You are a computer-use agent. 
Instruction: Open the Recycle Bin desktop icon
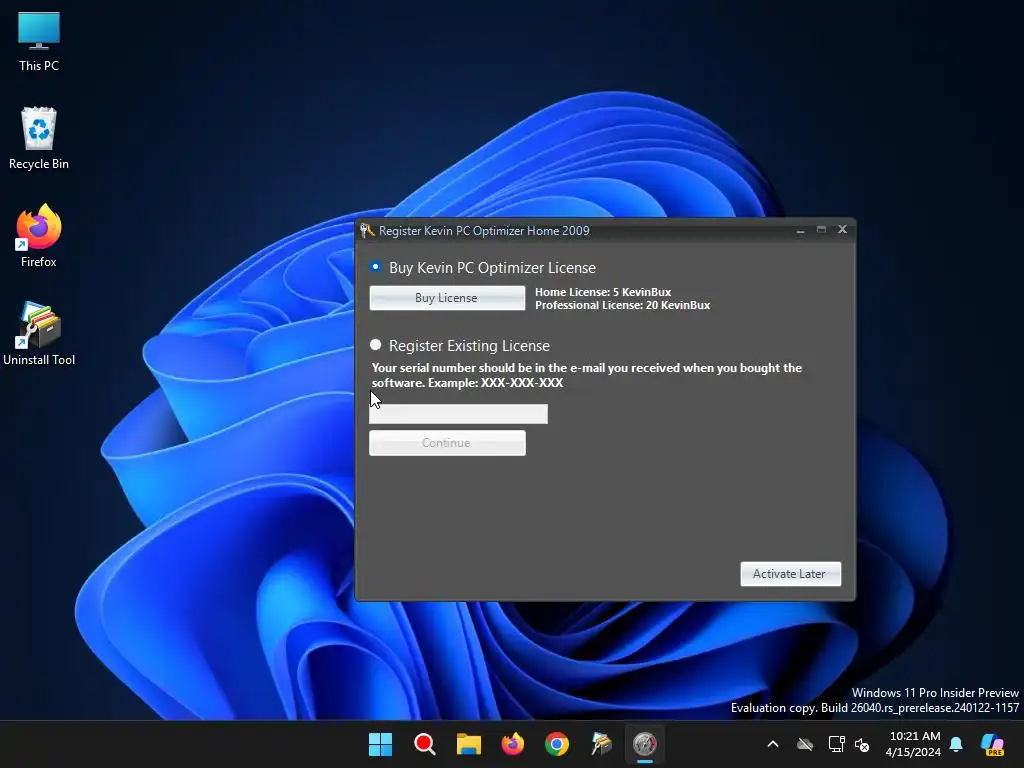tap(39, 138)
